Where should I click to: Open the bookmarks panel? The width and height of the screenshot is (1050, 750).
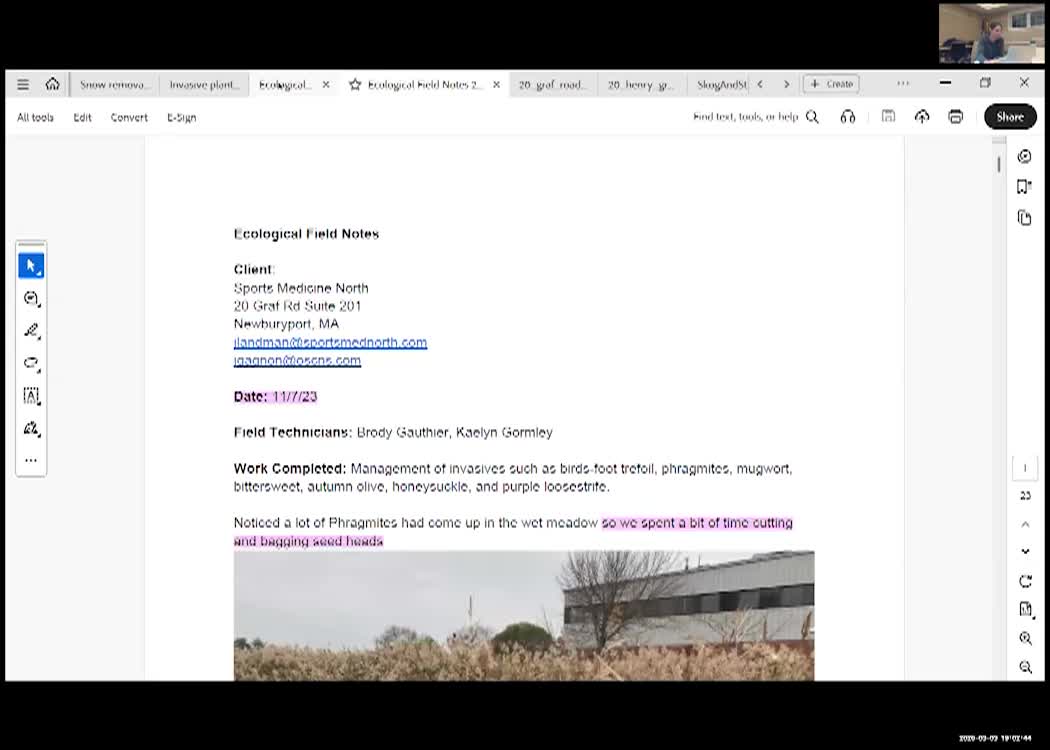[1024, 187]
